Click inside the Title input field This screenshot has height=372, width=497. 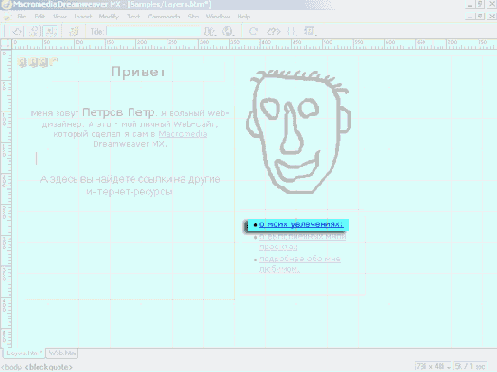(154, 31)
